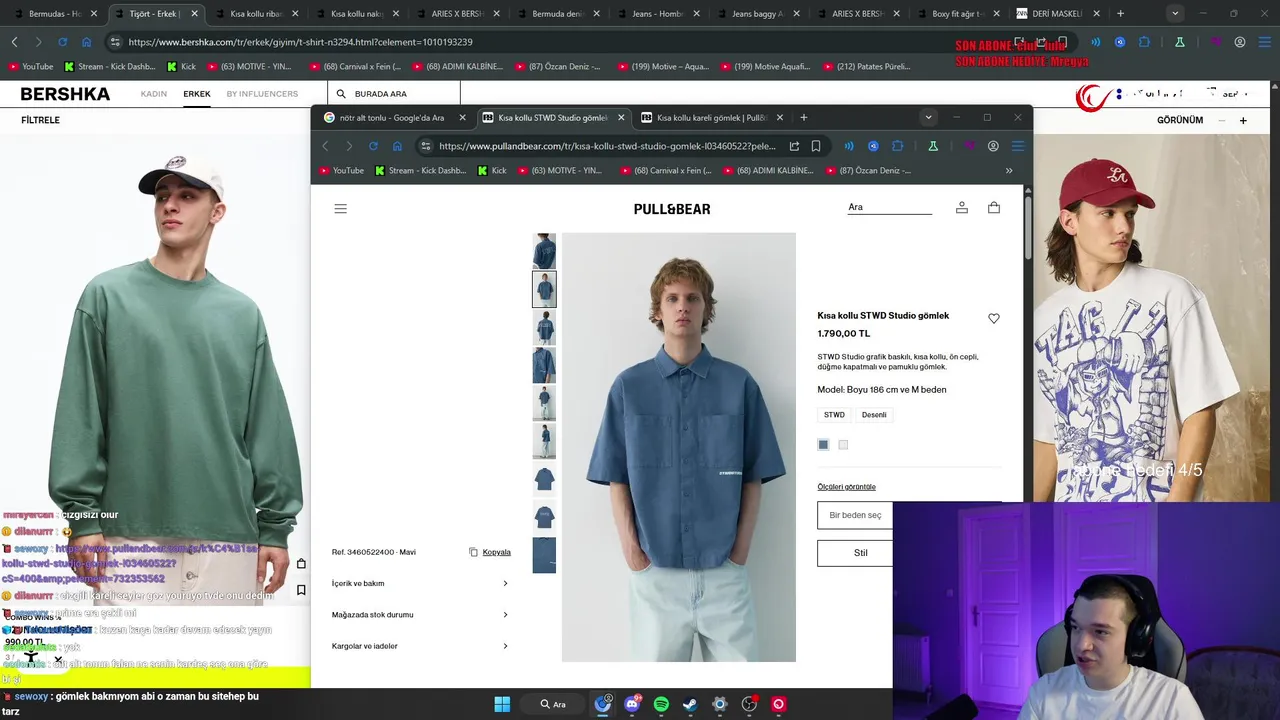Click the Pull&Bear Ara search field
1280x720 pixels.
click(x=889, y=208)
